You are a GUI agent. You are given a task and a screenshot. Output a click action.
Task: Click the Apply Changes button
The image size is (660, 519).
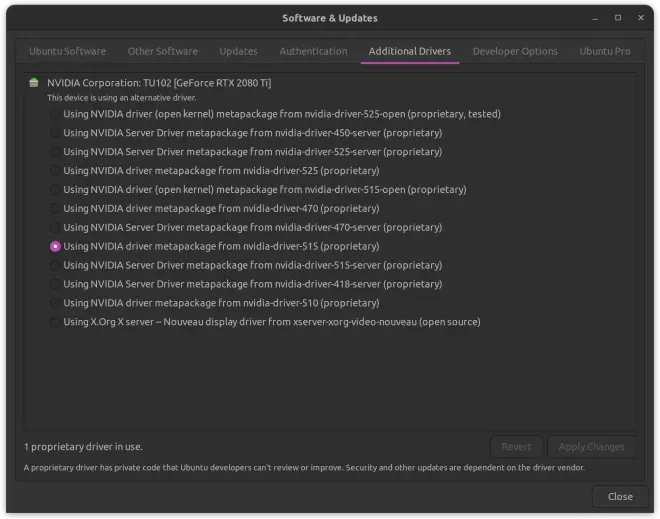[x=591, y=447]
